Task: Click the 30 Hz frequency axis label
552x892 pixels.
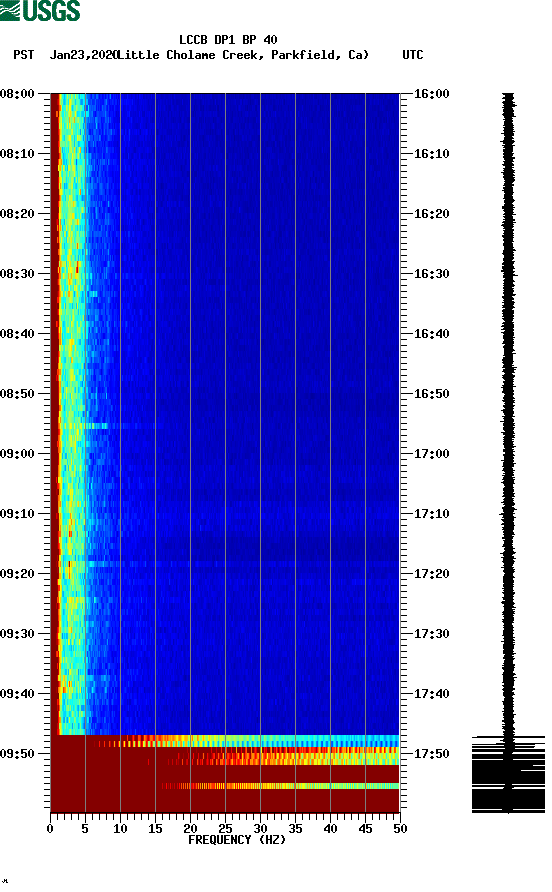Action: click(260, 829)
